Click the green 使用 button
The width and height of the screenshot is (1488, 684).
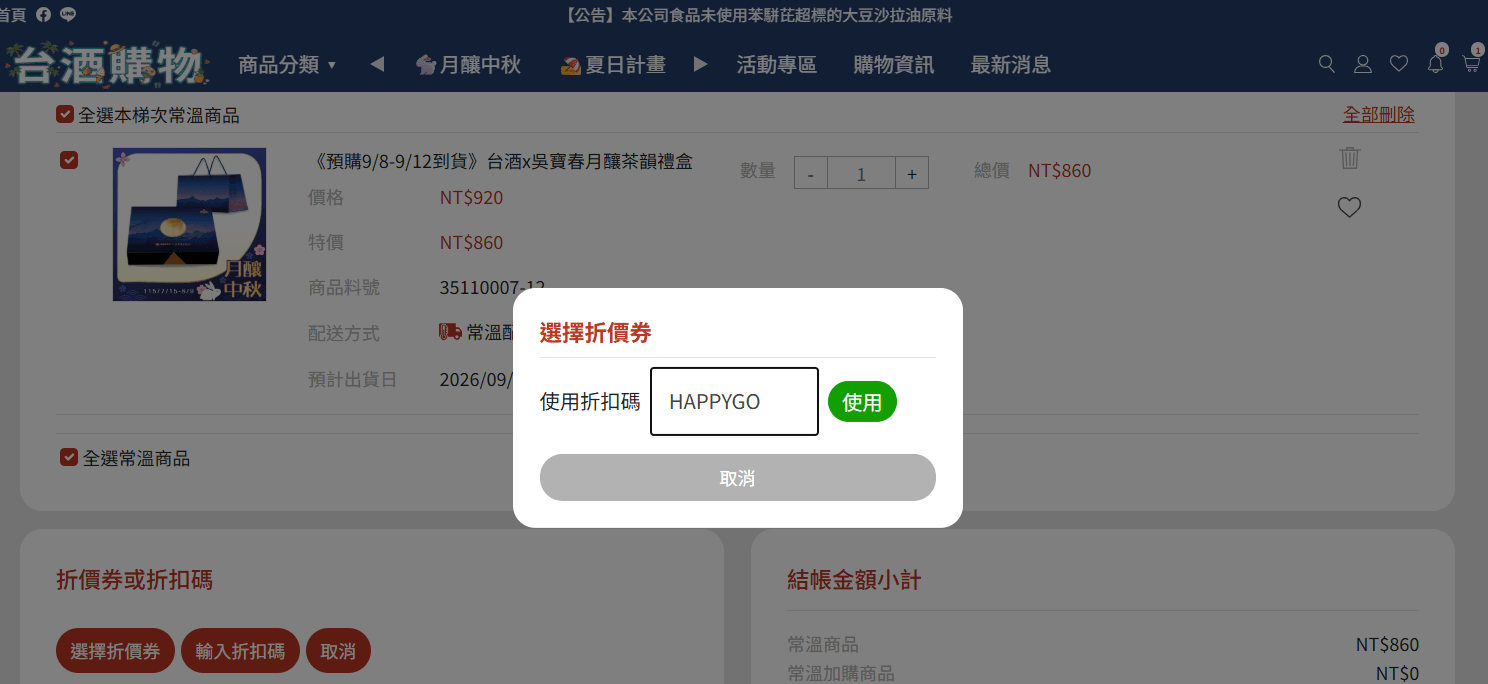(862, 402)
